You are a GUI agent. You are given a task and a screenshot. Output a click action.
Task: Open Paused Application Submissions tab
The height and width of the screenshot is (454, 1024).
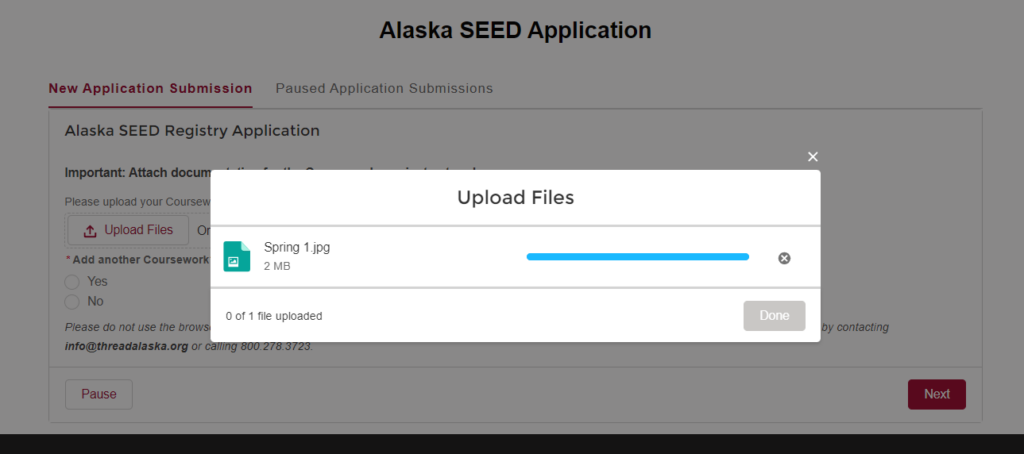coord(384,88)
